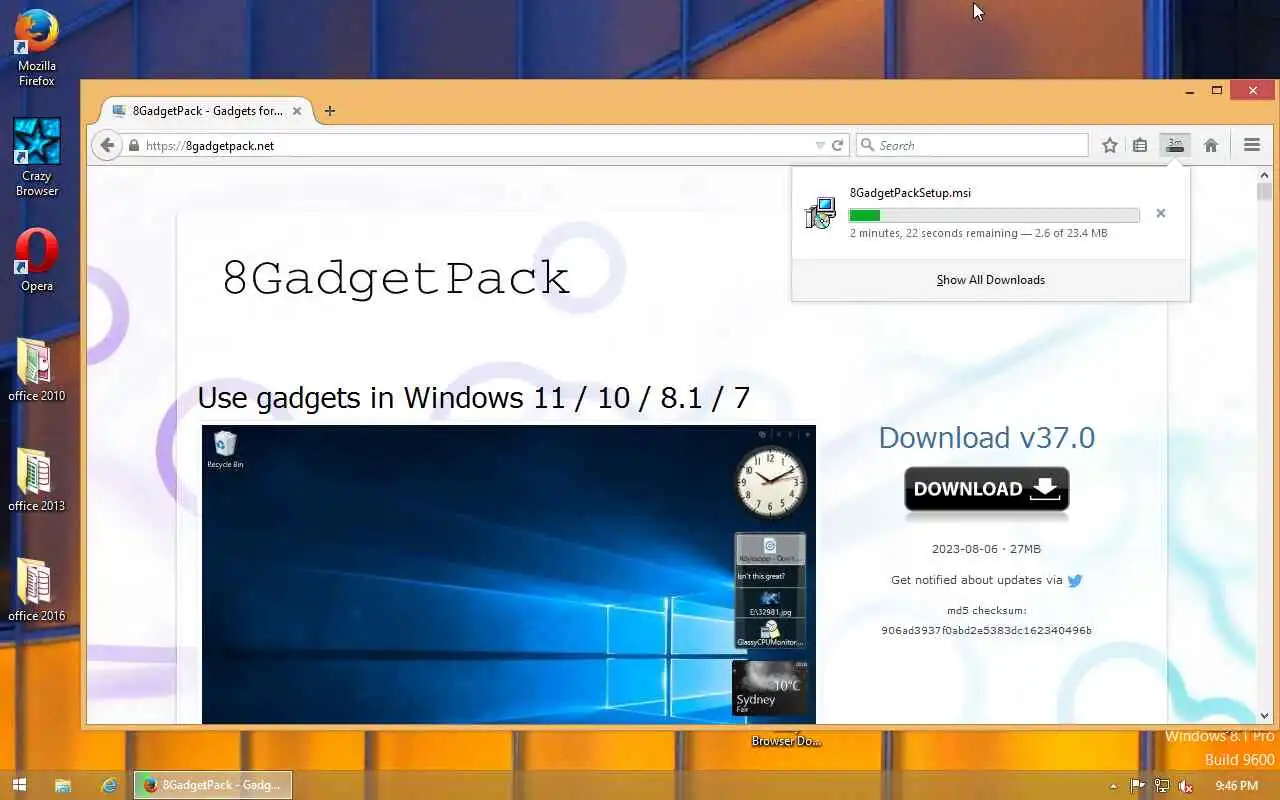The image size is (1280, 800).
Task: Maximize the Firefox window
Action: [x=1217, y=91]
